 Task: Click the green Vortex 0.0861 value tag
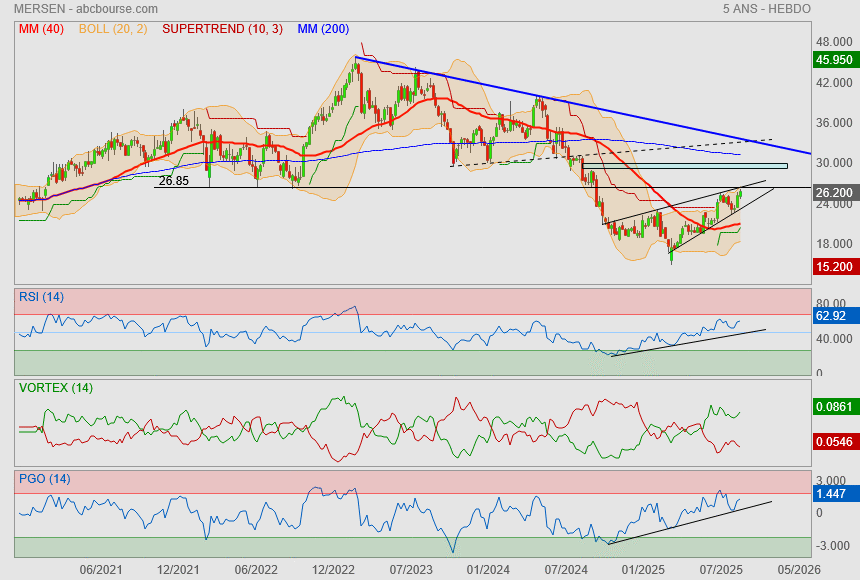point(834,408)
